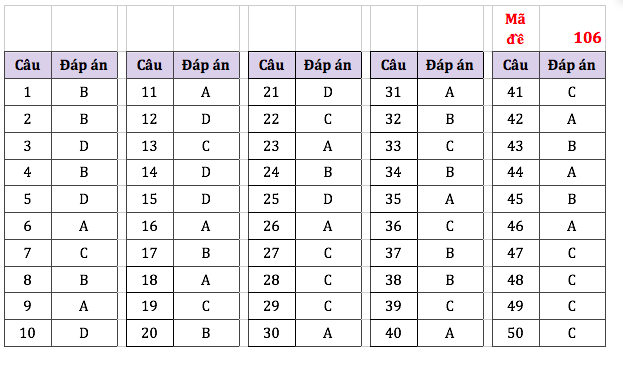Select answer B for question 20
Image resolution: width=623 pixels, height=368 pixels.
click(x=206, y=333)
